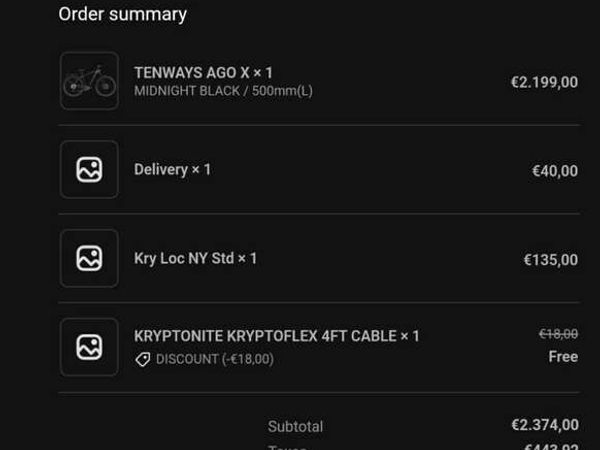Select the Kry Loc NY Std item name
Image resolution: width=600 pixels, height=450 pixels.
pos(195,258)
